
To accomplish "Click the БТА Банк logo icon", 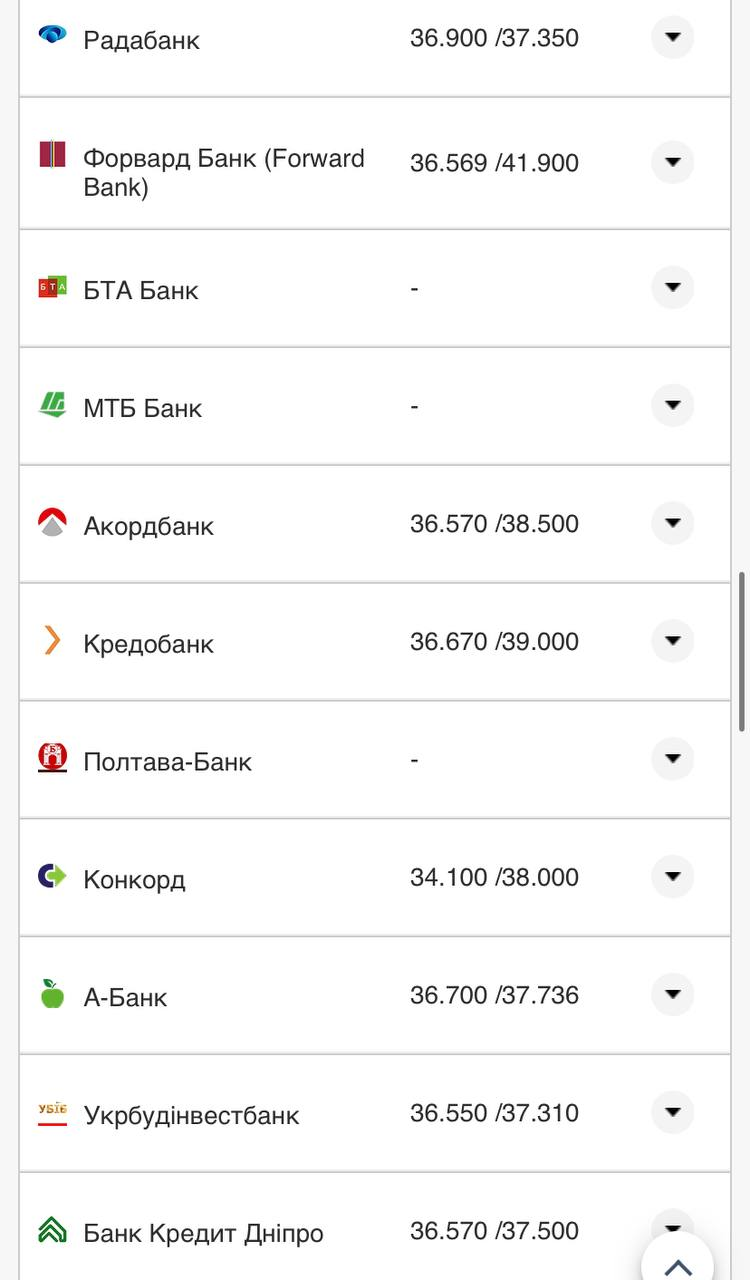I will click(x=52, y=287).
